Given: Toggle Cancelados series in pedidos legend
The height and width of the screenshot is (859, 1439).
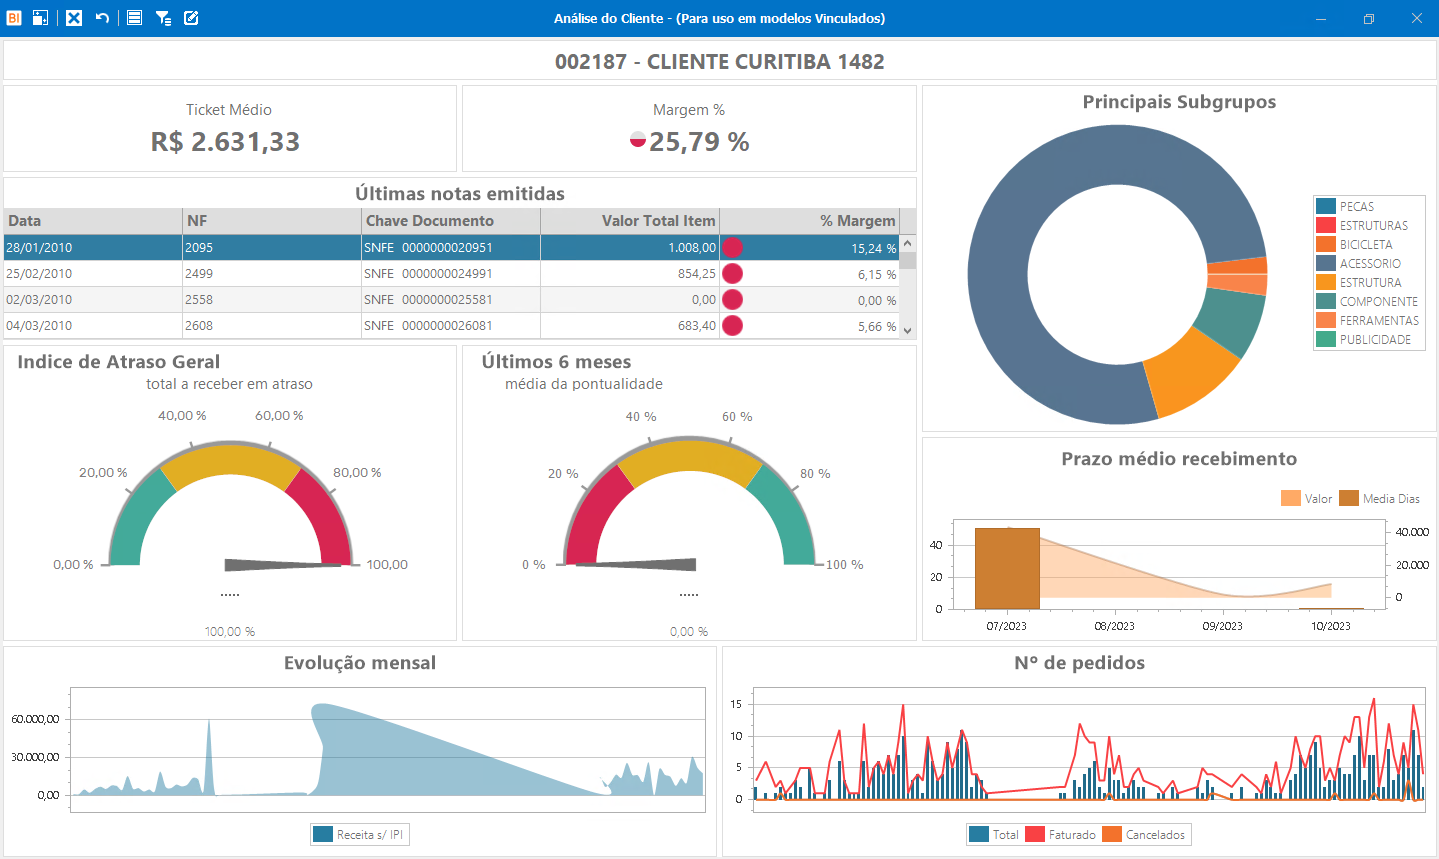Looking at the screenshot, I should (1144, 834).
